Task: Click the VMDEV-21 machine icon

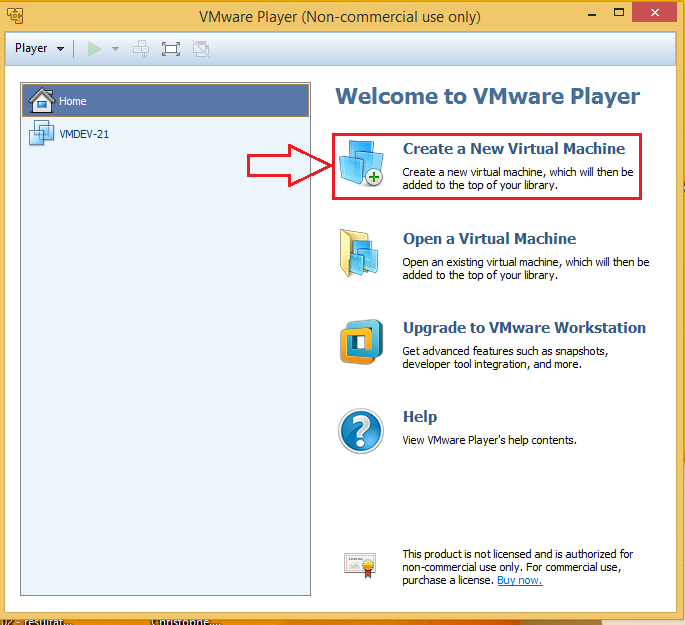Action: (x=42, y=133)
